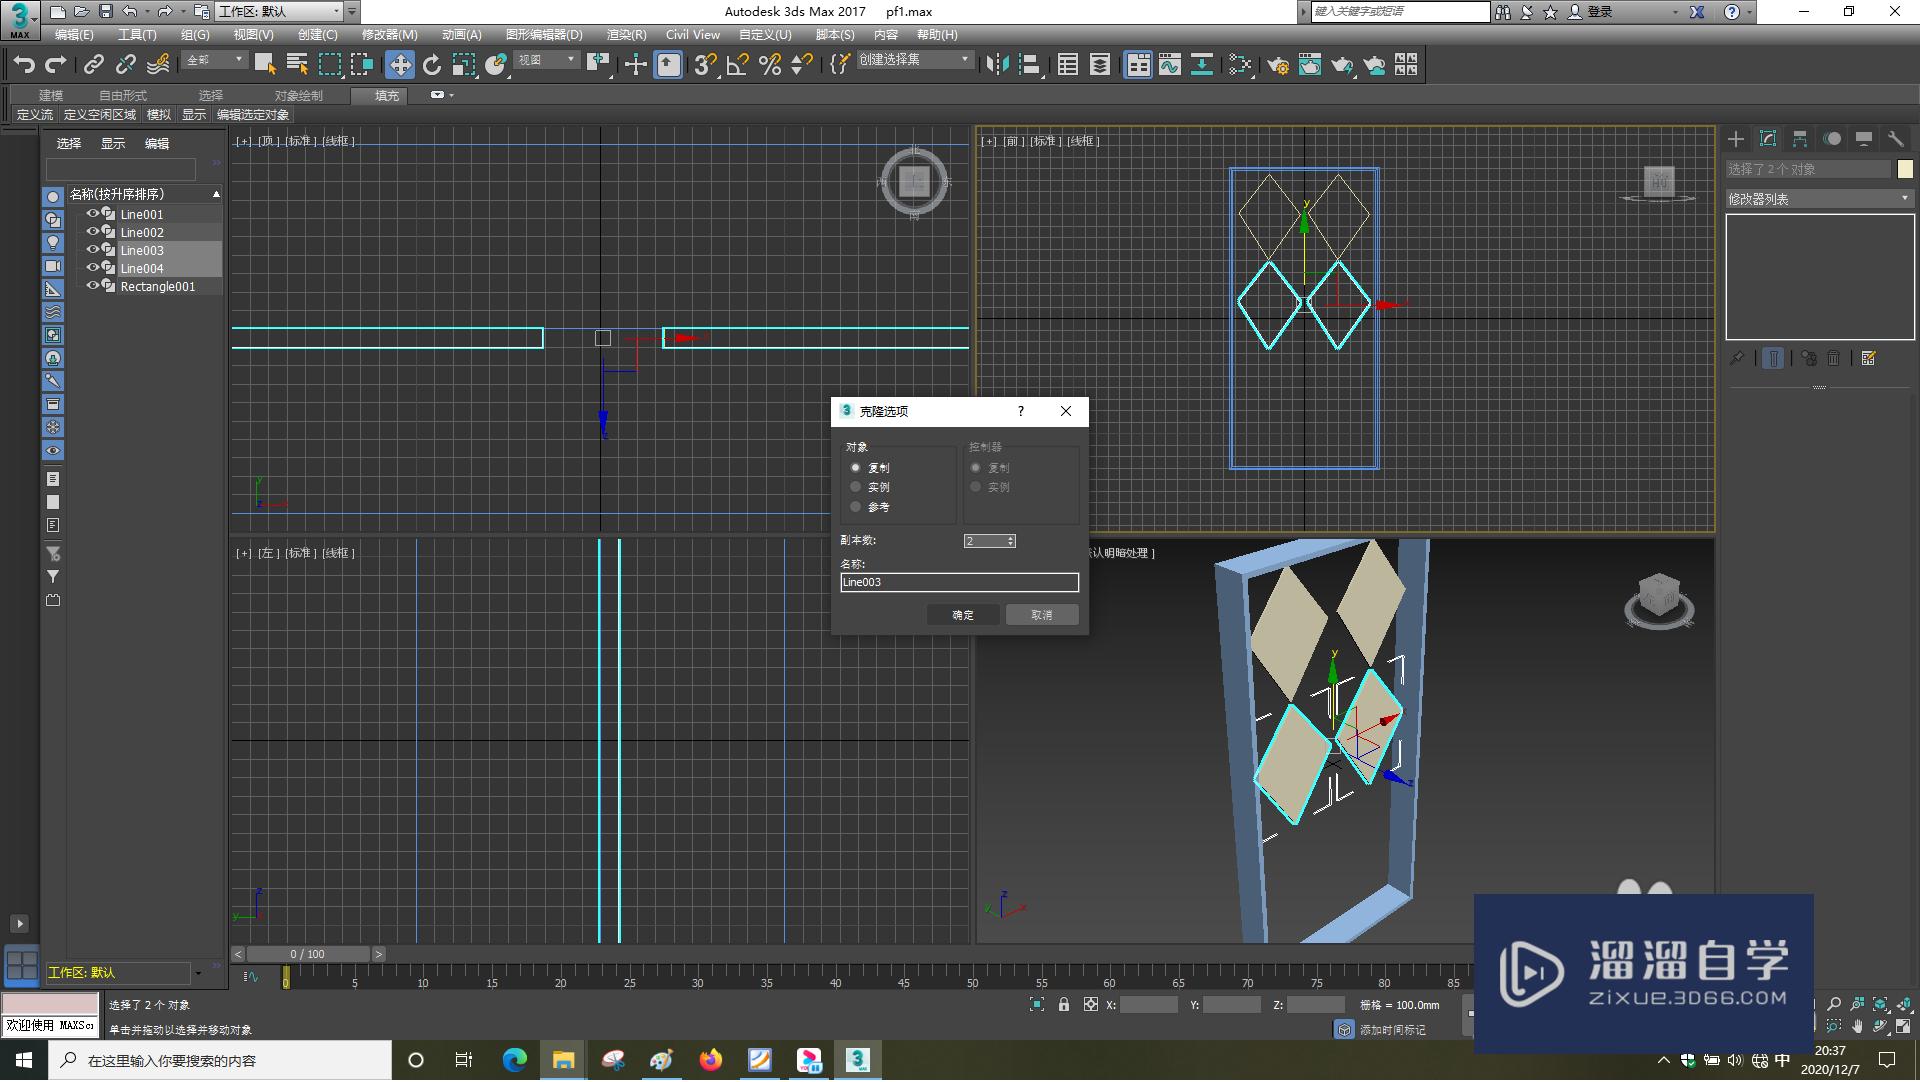Viewport: 1920px width, 1082px height.
Task: Open the Animation (A) menu
Action: tap(461, 35)
